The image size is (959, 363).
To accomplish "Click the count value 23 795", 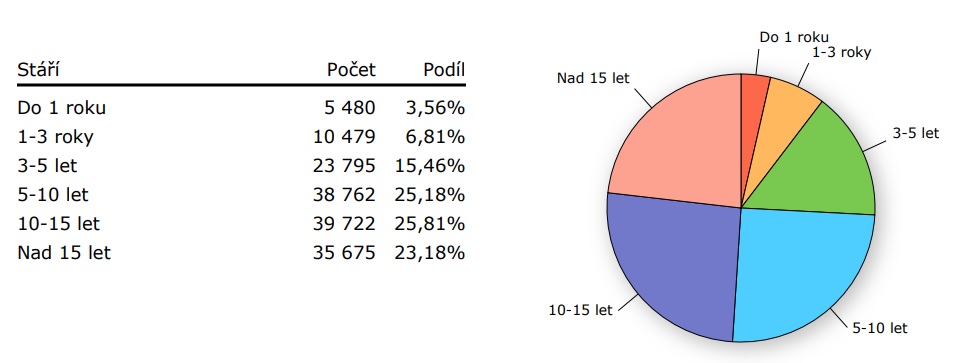I will click(343, 166).
